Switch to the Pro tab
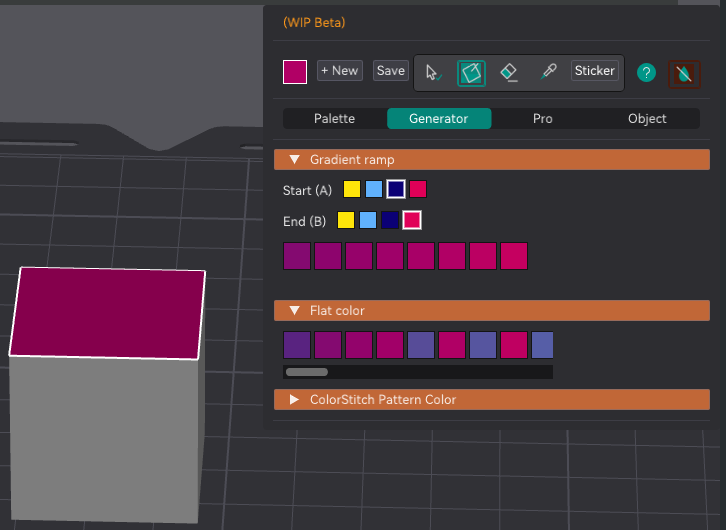726x530 pixels. (x=543, y=118)
